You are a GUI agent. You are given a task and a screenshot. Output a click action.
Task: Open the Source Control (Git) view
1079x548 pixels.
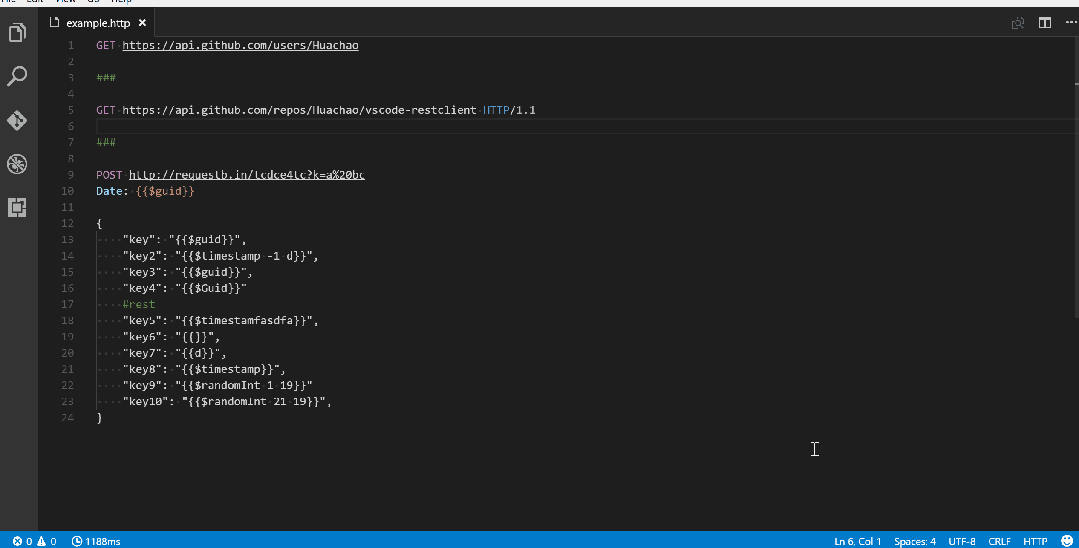point(17,120)
